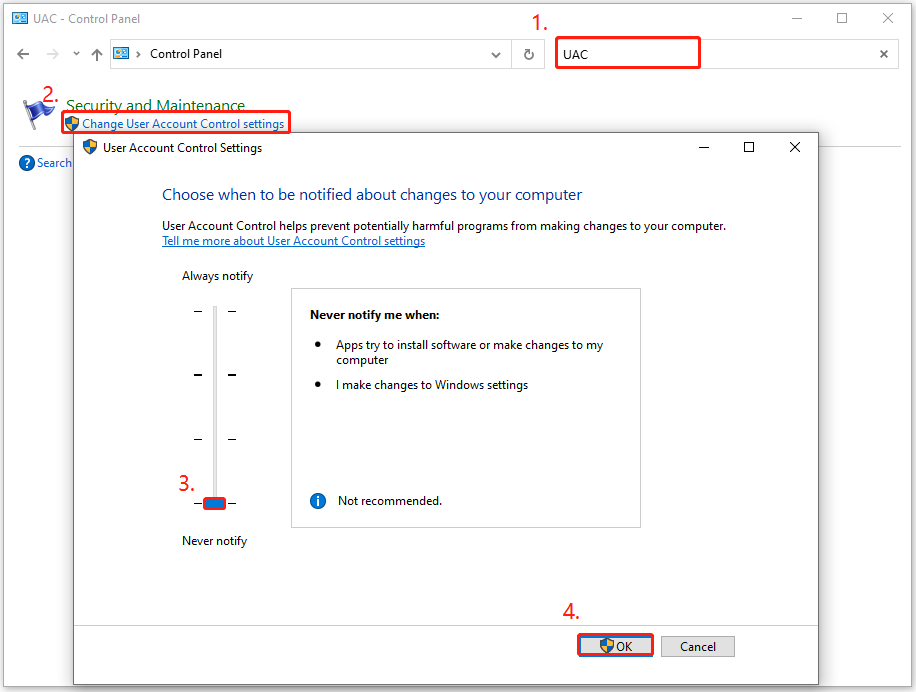Click the blue help icon beside Search
This screenshot has height=692, width=916.
click(27, 163)
